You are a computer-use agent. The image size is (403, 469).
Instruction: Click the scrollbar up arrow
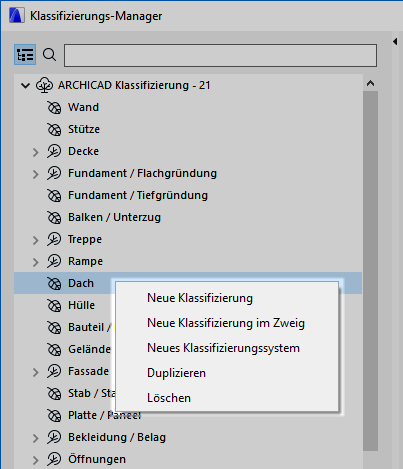[x=370, y=83]
